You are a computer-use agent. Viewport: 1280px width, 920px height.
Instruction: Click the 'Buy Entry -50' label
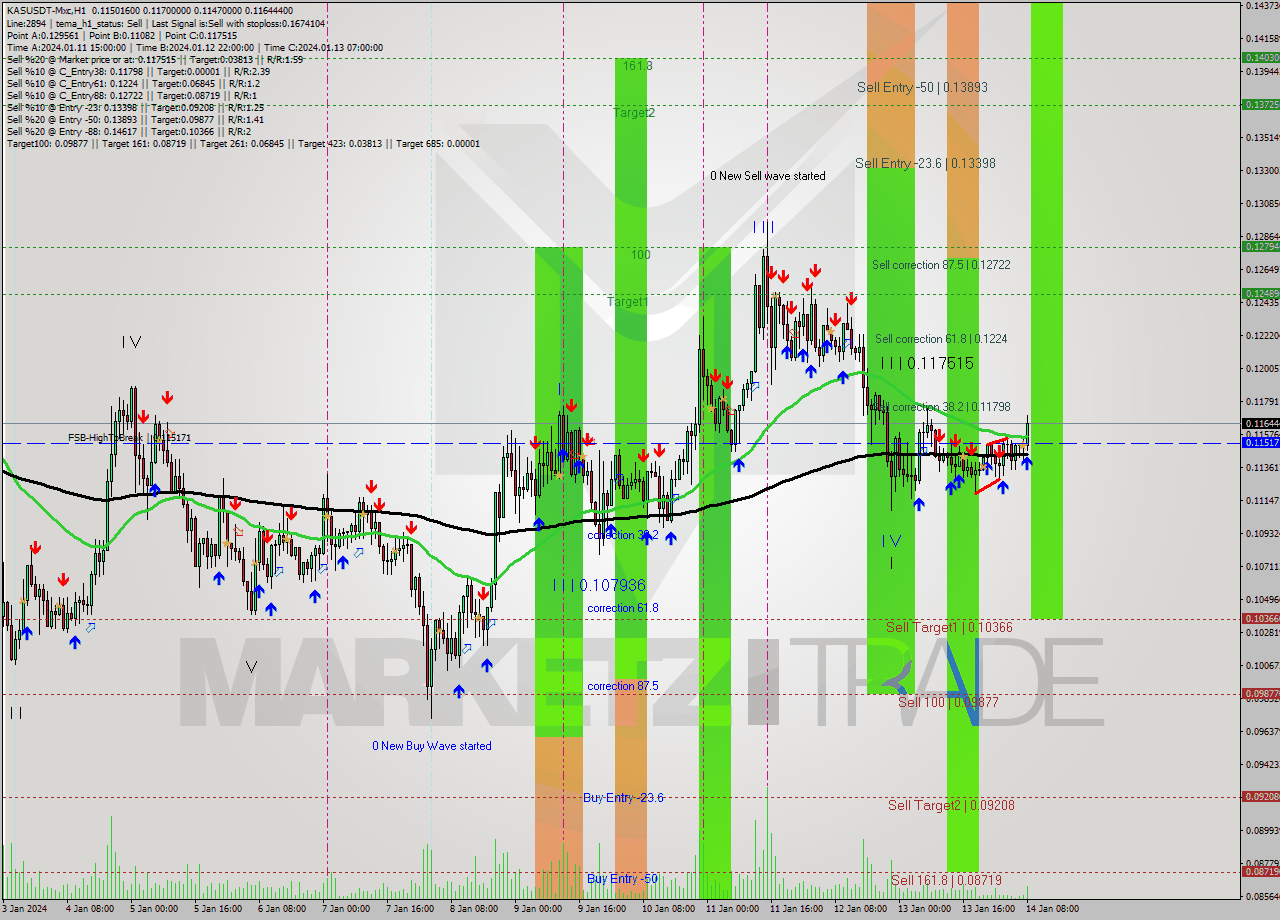tap(622, 879)
